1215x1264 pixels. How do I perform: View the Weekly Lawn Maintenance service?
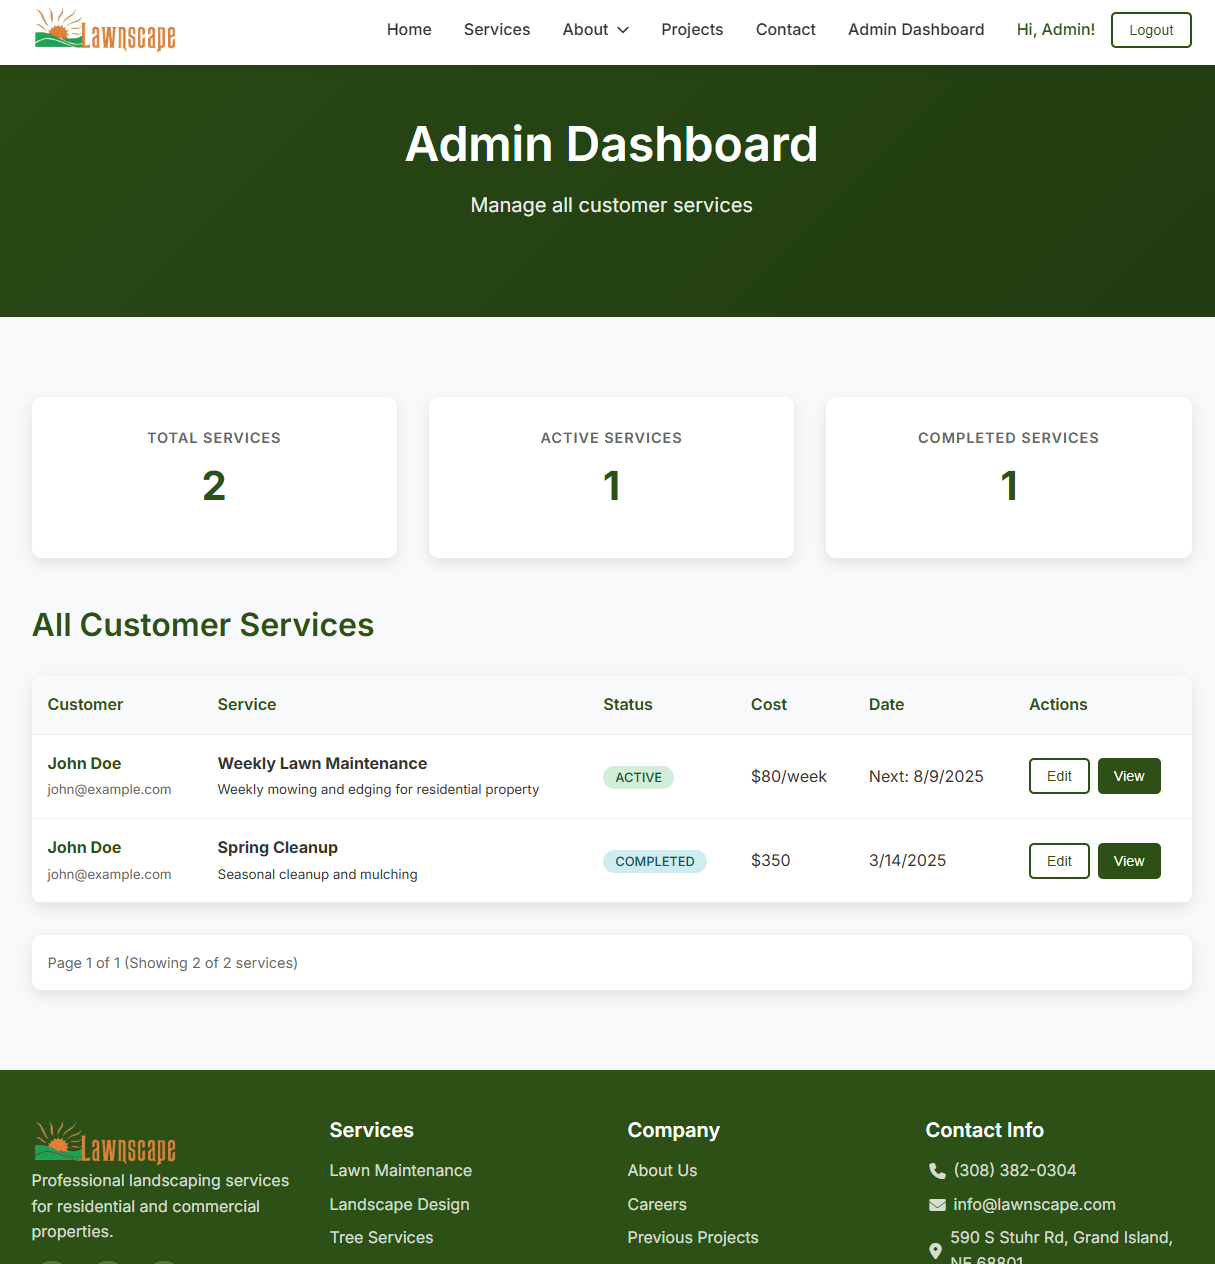tap(1129, 776)
